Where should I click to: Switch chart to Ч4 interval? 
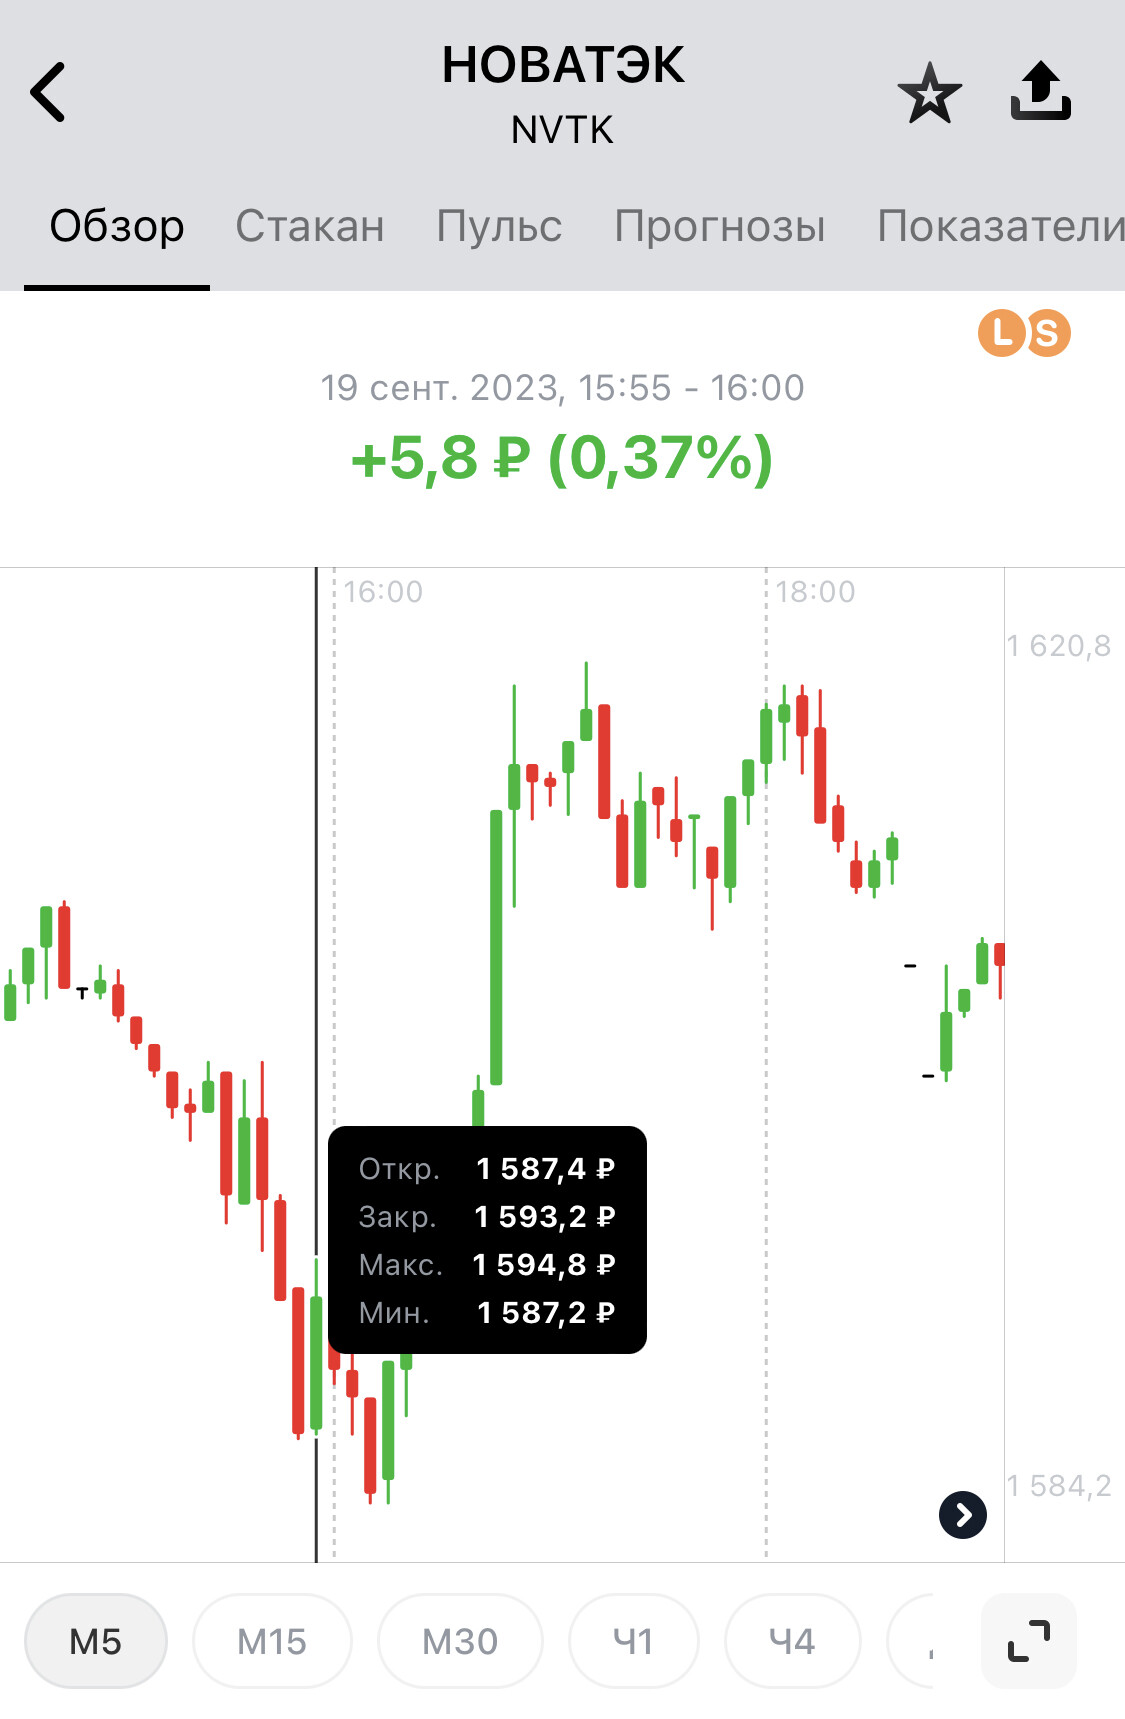792,1641
